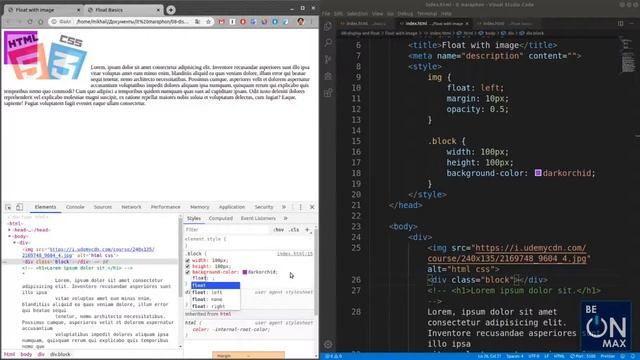Click Chrome home button

[40, 22]
